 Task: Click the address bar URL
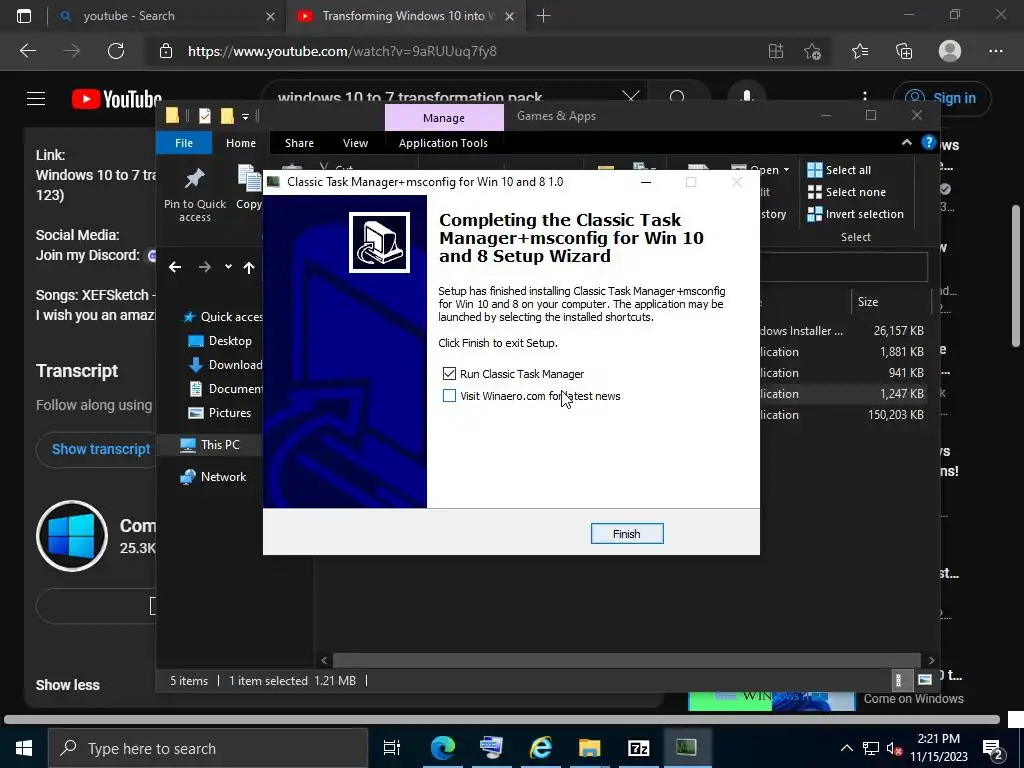[x=342, y=51]
